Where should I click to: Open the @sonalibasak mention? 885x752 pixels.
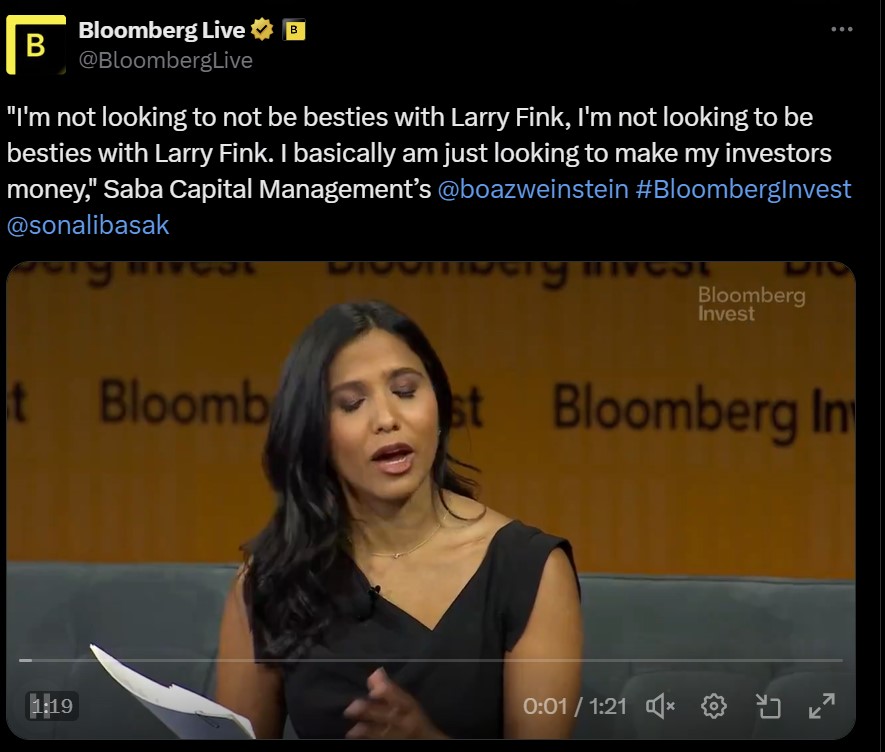point(88,225)
